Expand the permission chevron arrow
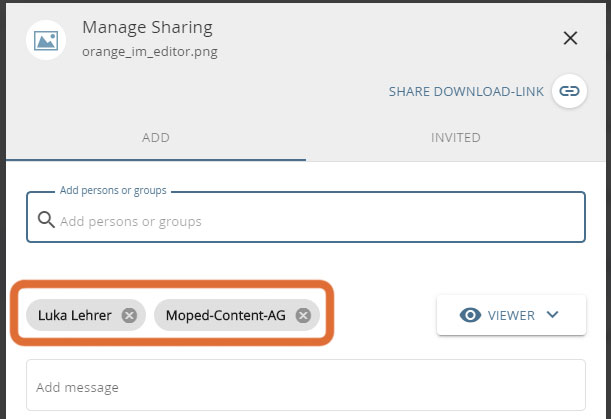The width and height of the screenshot is (611, 419). click(x=552, y=315)
